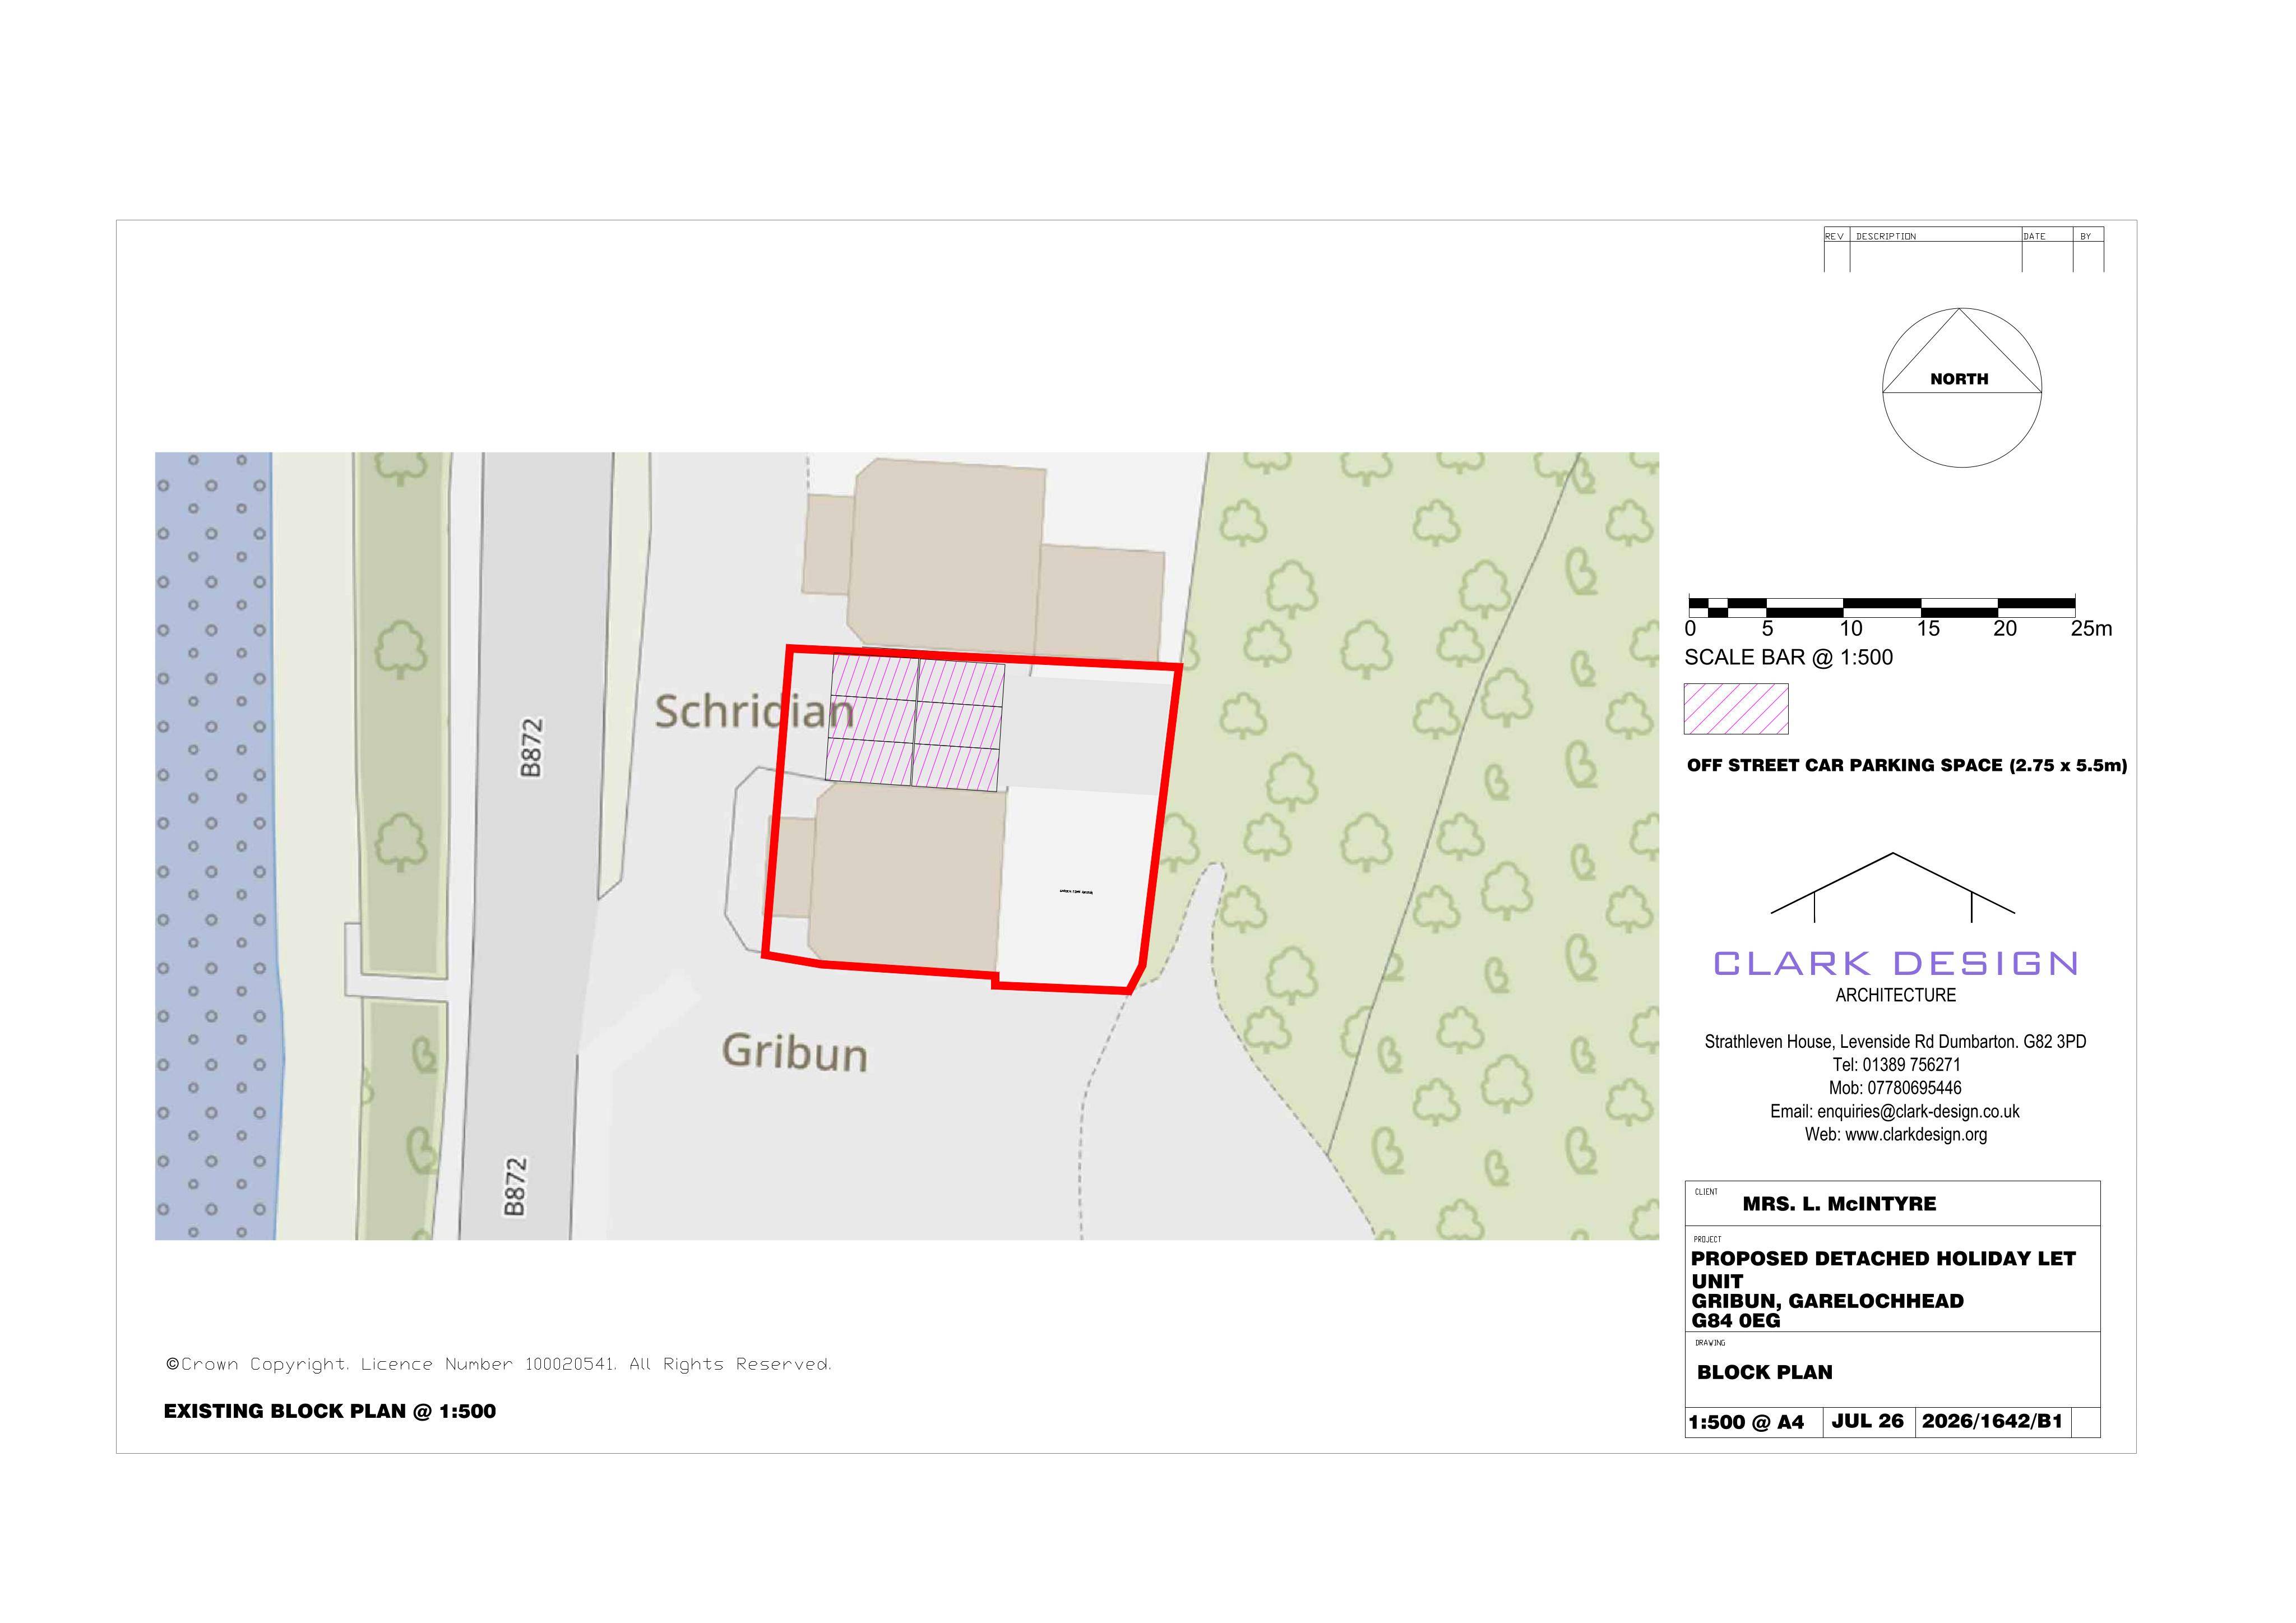Select drawing number '2026/1642/B1'
Image resolution: width=2296 pixels, height=1623 pixels.
coord(1992,1422)
